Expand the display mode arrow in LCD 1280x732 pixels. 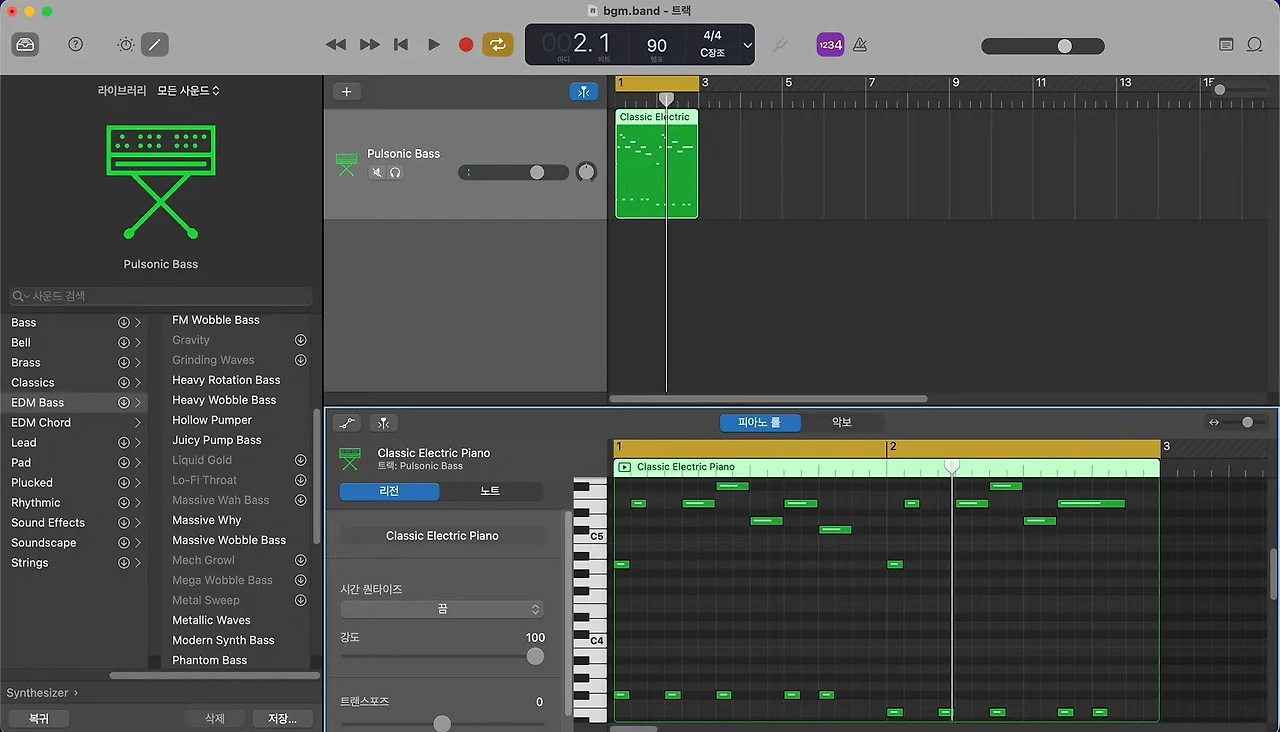click(747, 46)
